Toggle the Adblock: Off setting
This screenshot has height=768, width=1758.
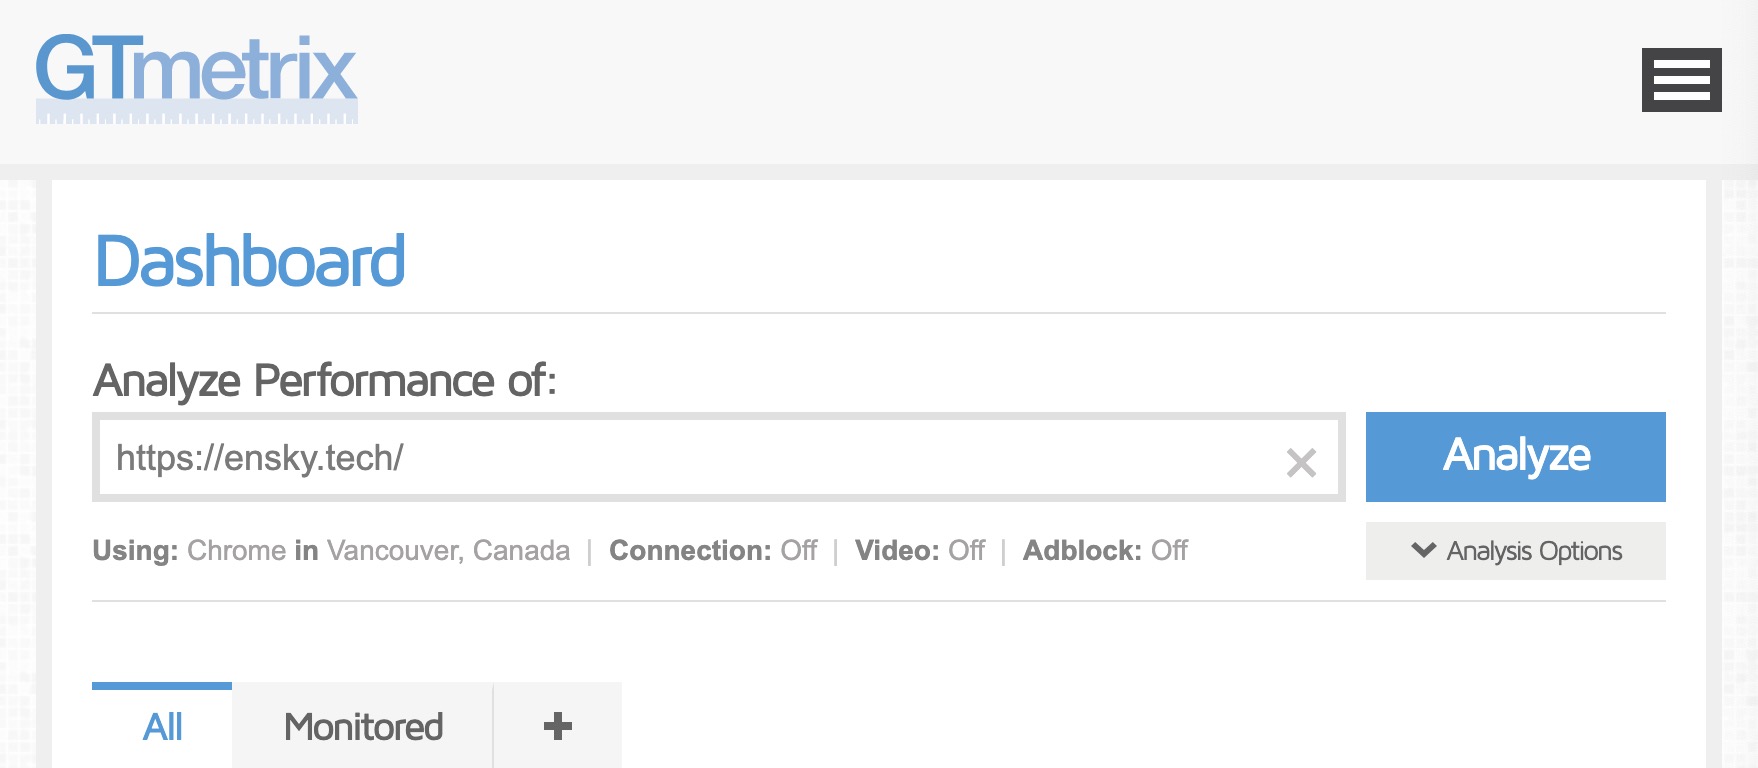[x=1105, y=551]
